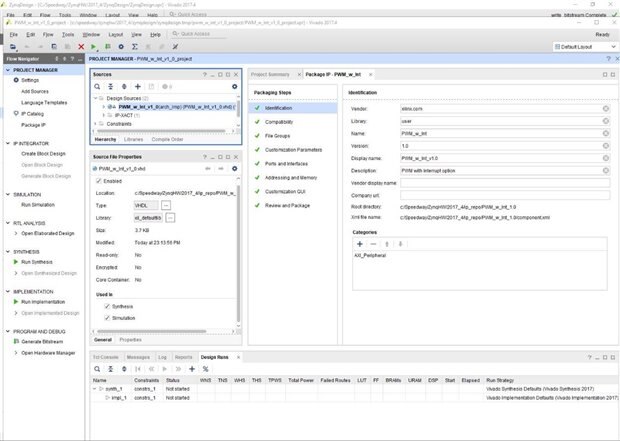Uncheck the Simulation checkbox under Used In
620x441 pixels.
pos(108,317)
